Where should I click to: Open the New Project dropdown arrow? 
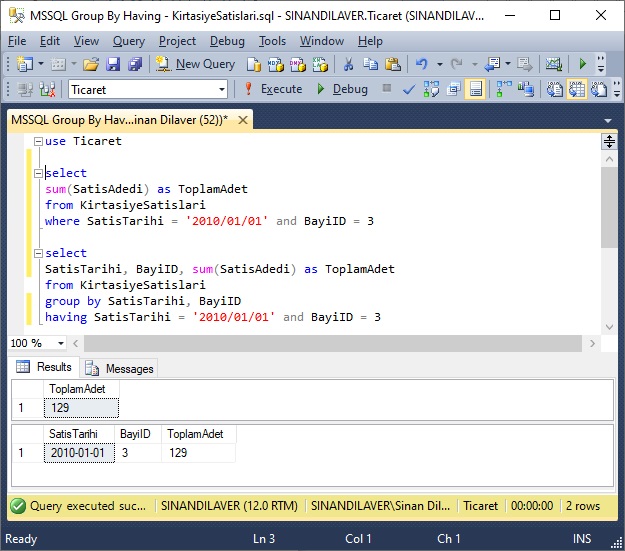[41, 64]
